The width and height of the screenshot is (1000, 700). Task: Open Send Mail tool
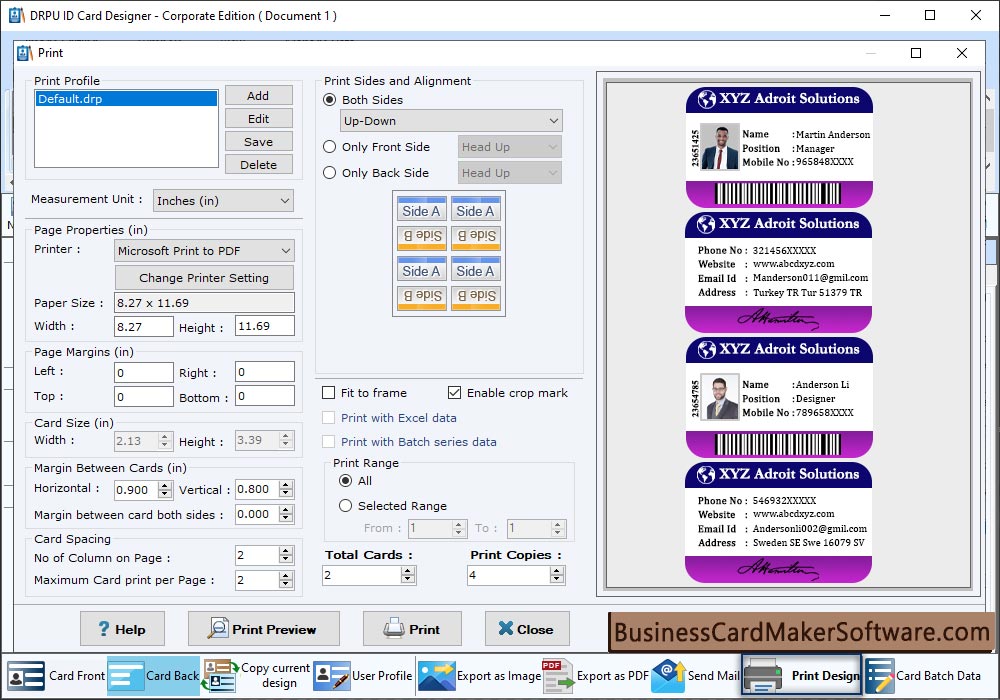click(x=695, y=676)
